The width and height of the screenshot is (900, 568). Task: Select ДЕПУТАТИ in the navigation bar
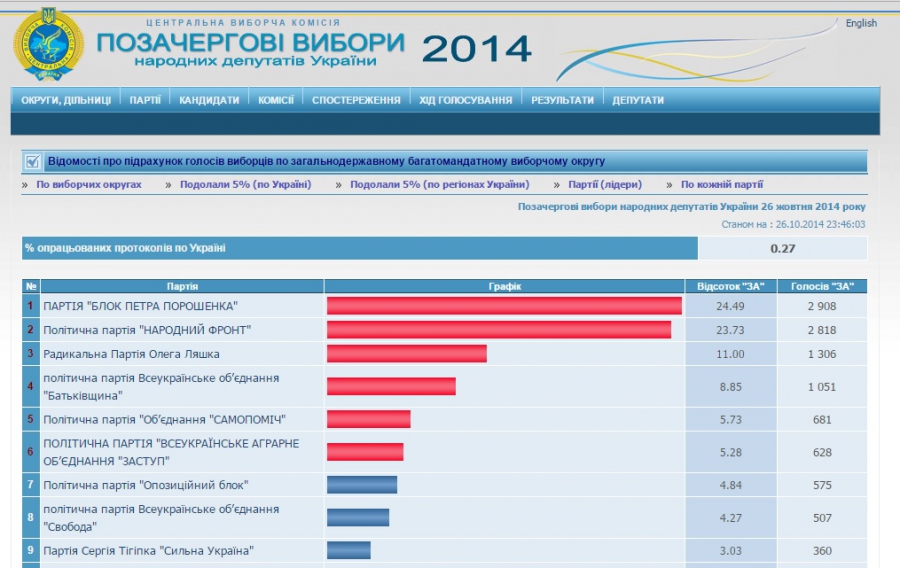pos(638,100)
